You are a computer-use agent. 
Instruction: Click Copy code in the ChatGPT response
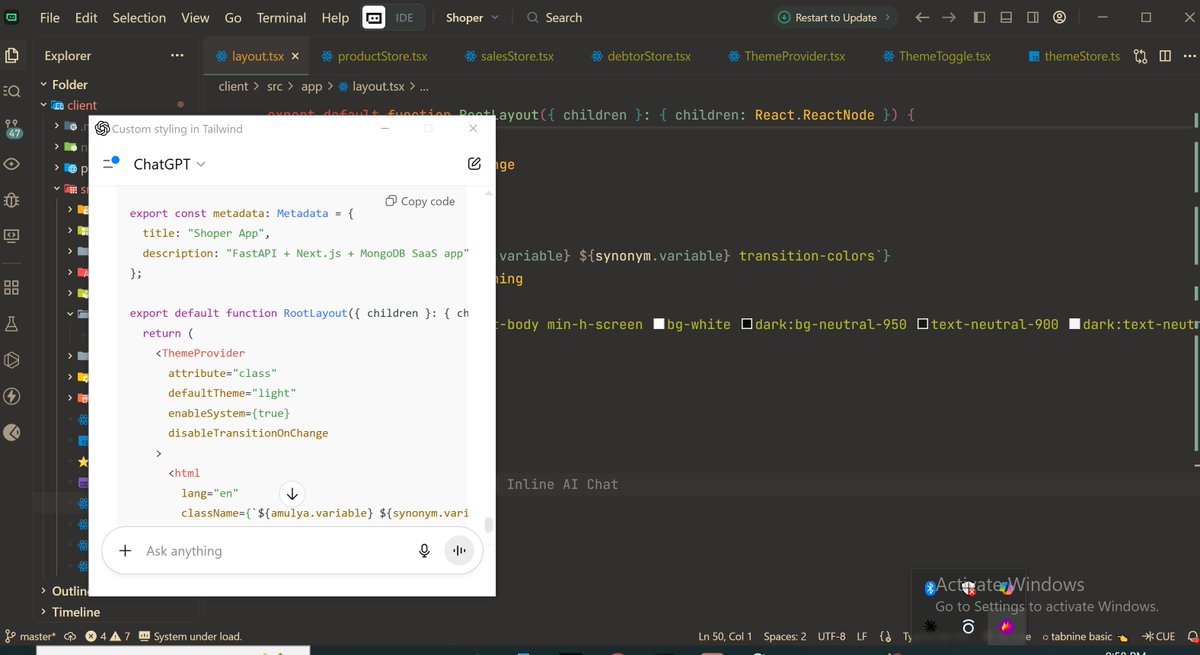[x=420, y=201]
